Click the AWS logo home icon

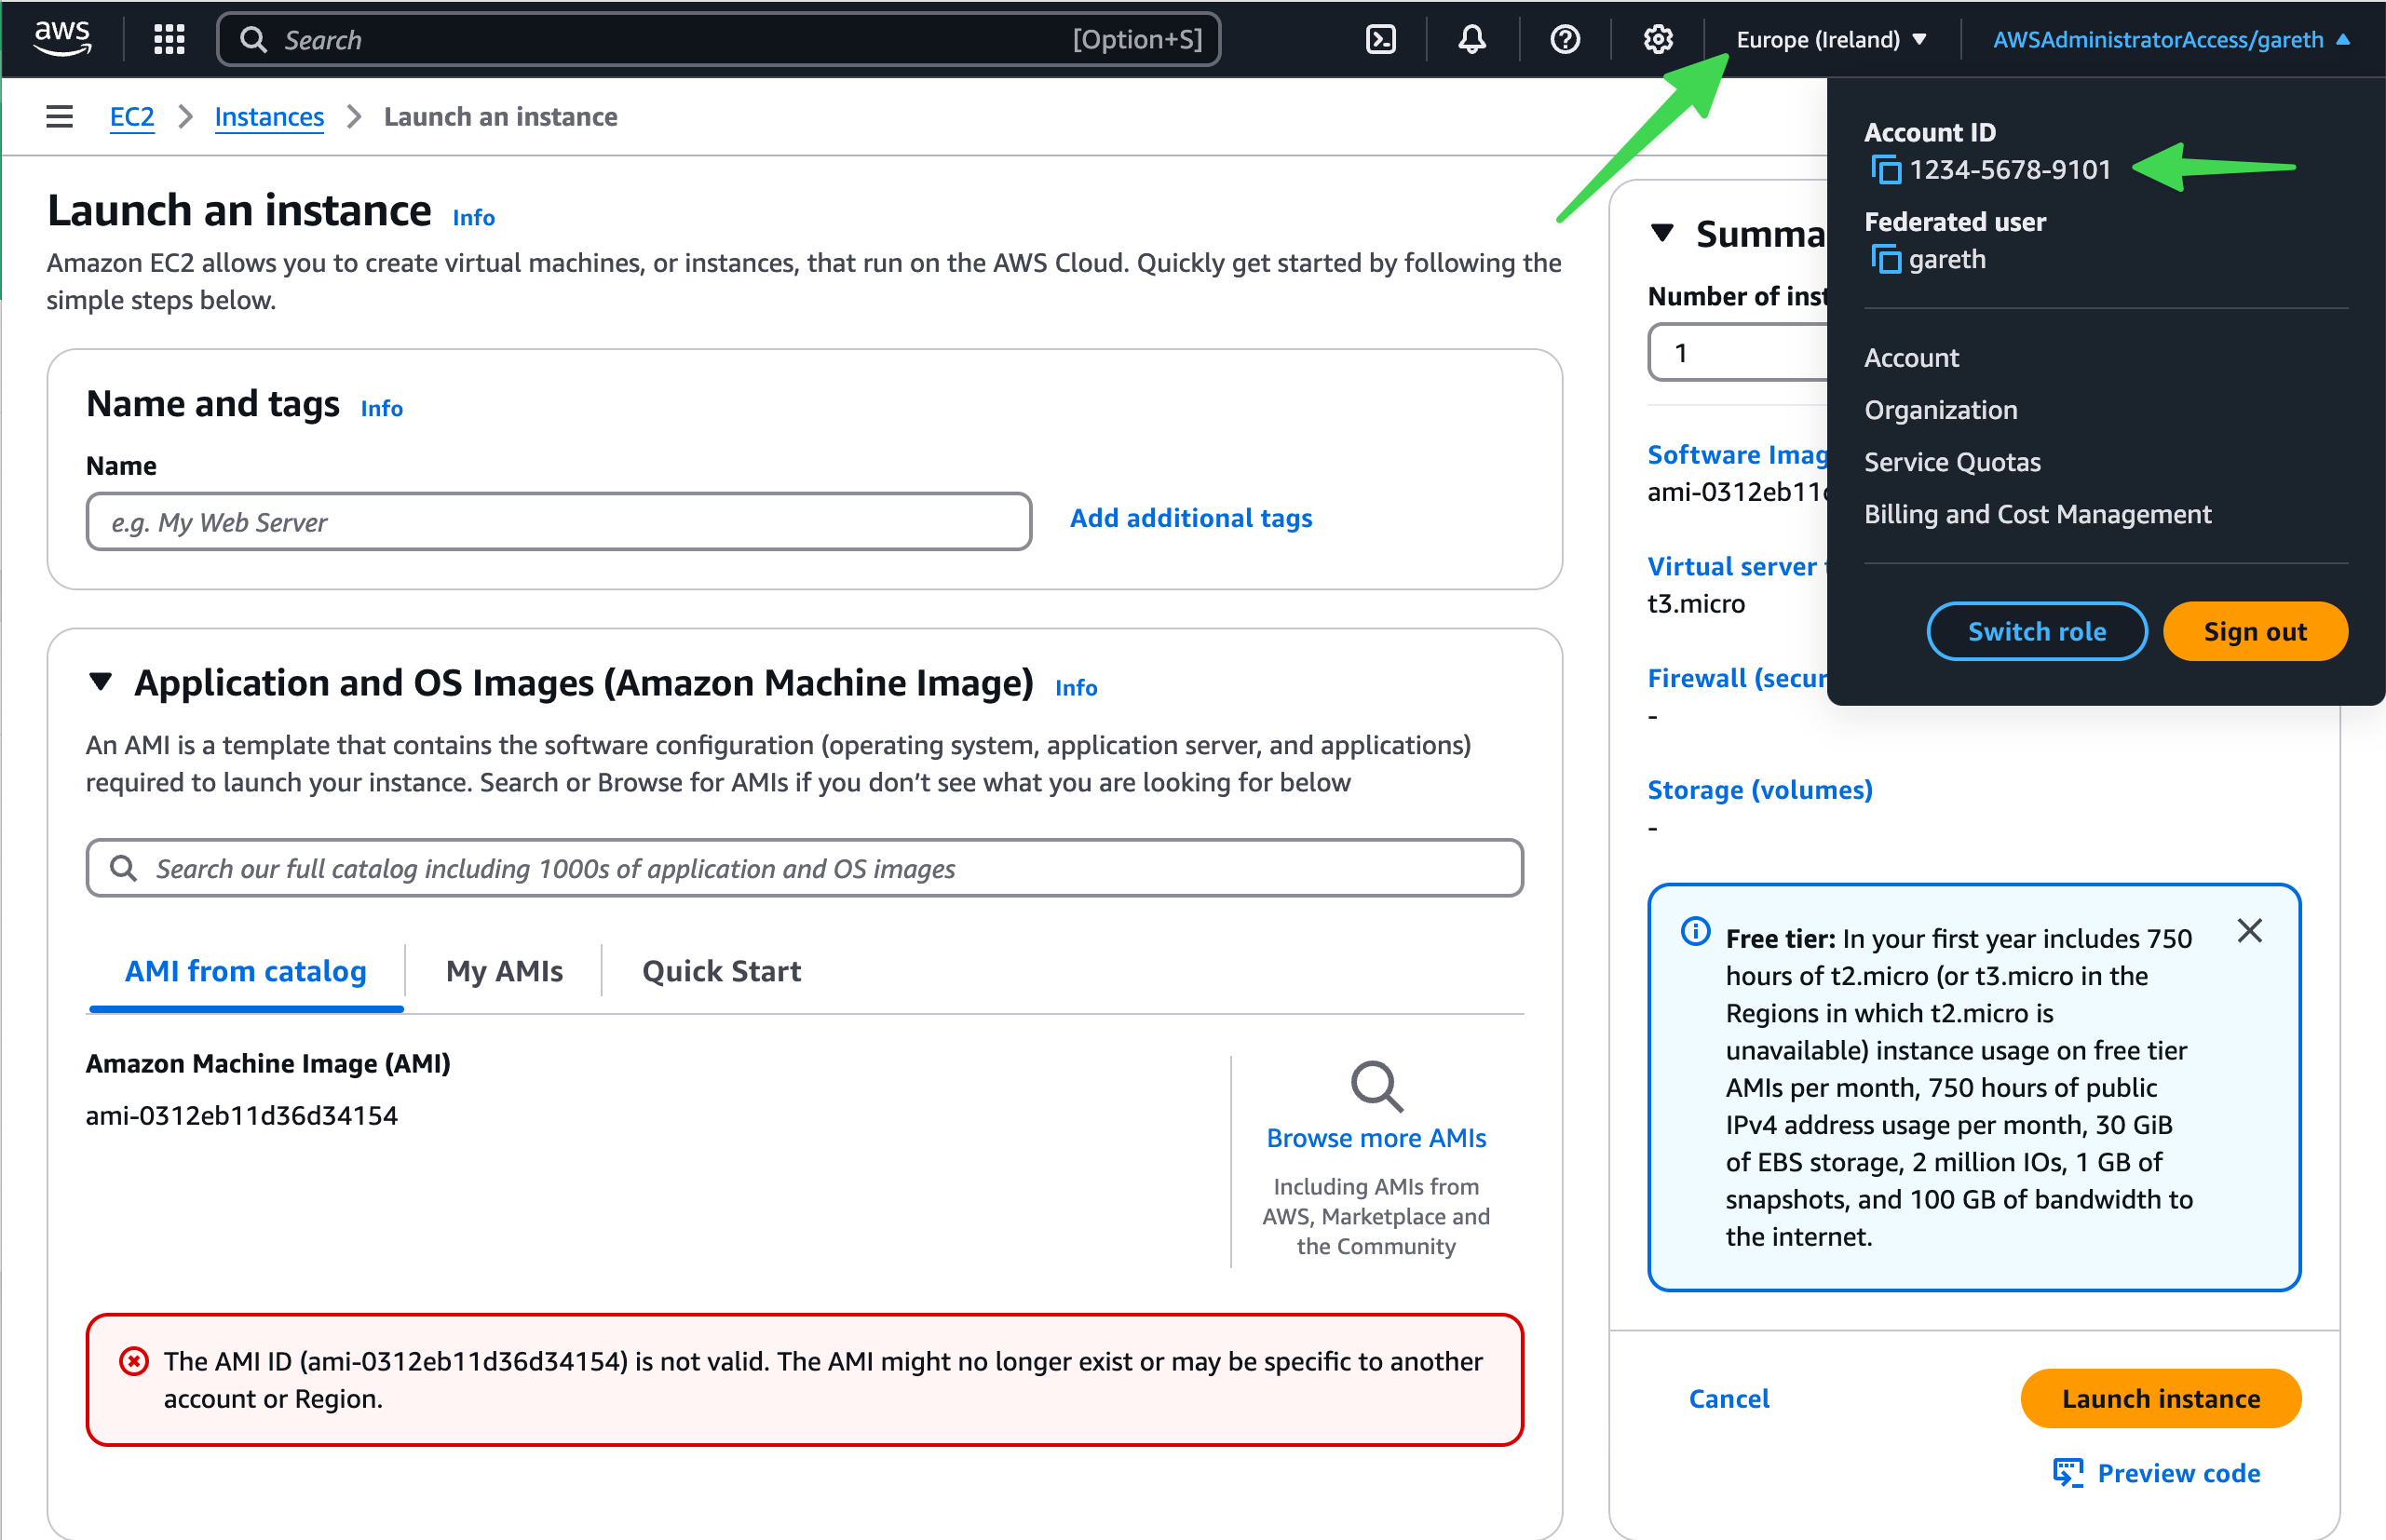(x=63, y=39)
